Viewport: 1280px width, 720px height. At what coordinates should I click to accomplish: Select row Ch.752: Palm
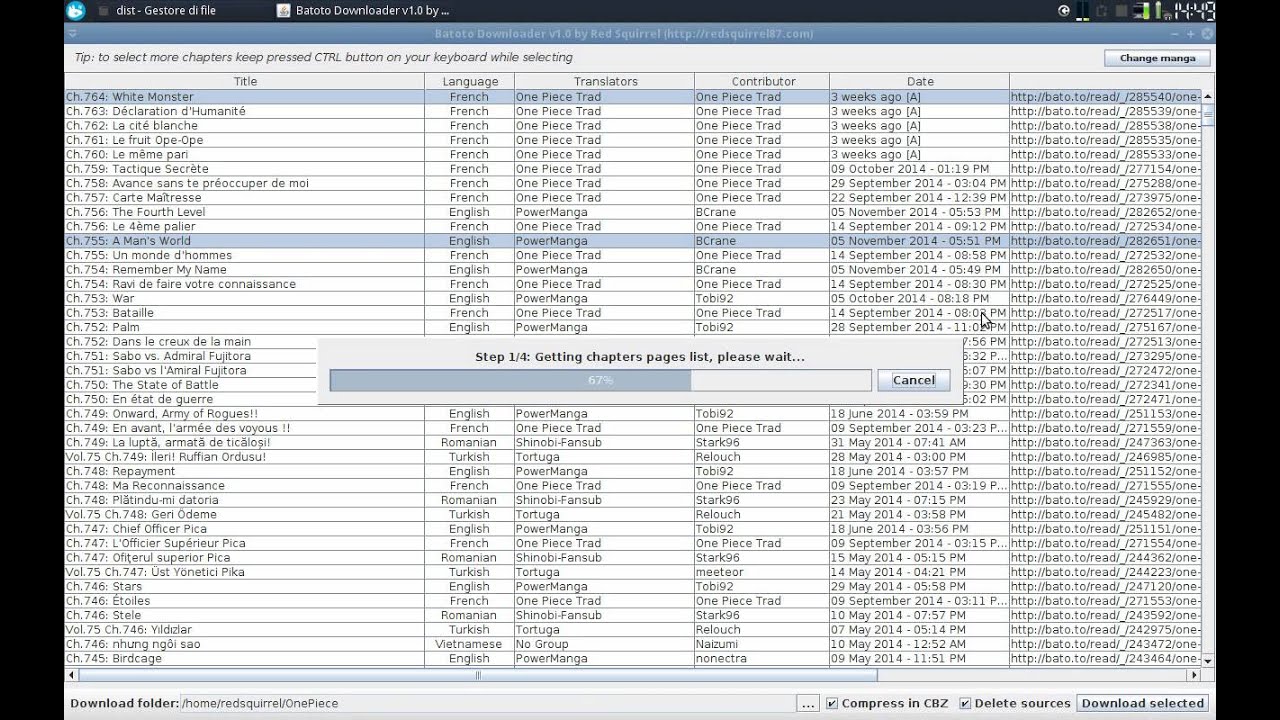[633, 327]
